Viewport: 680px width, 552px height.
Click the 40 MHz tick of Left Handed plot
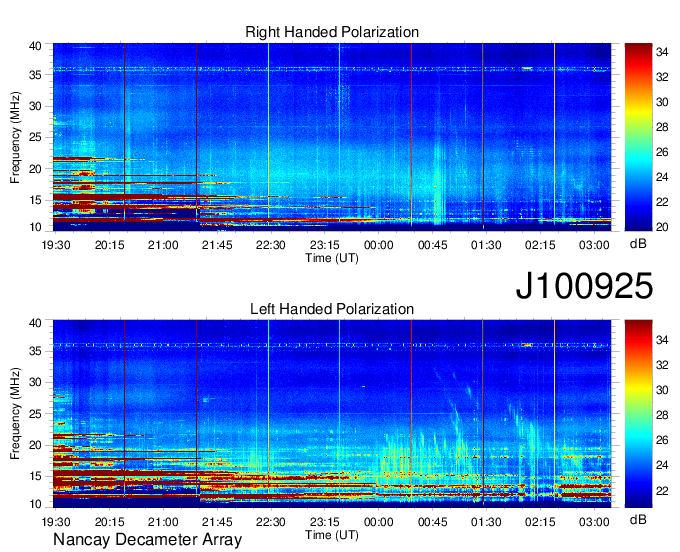tap(35, 323)
